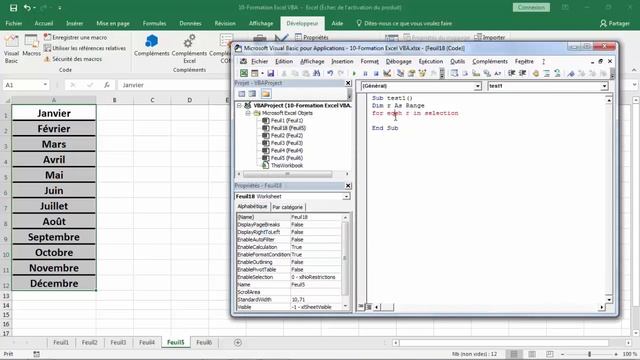Select the Feuil1 sheet tab
This screenshot has width=640, height=360.
(61, 342)
